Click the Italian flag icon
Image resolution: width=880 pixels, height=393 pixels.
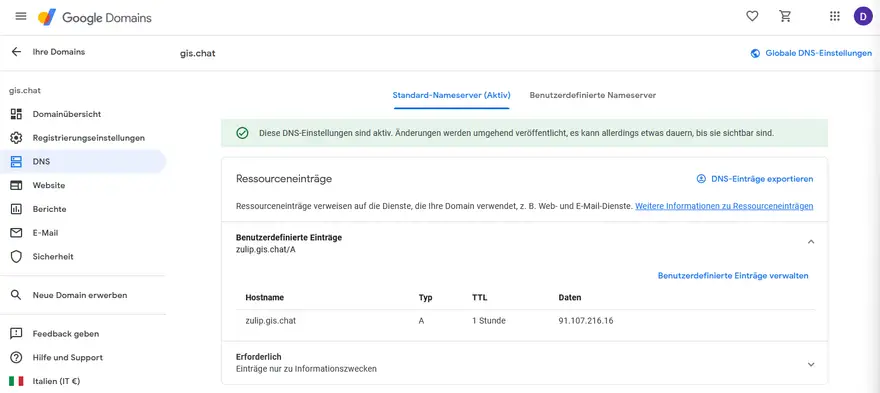pyautogui.click(x=16, y=381)
